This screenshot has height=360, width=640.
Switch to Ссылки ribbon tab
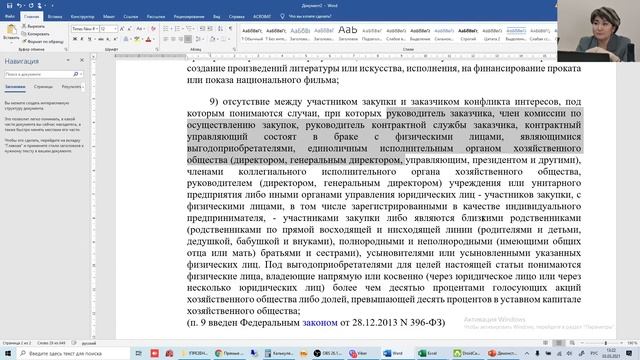tap(131, 17)
